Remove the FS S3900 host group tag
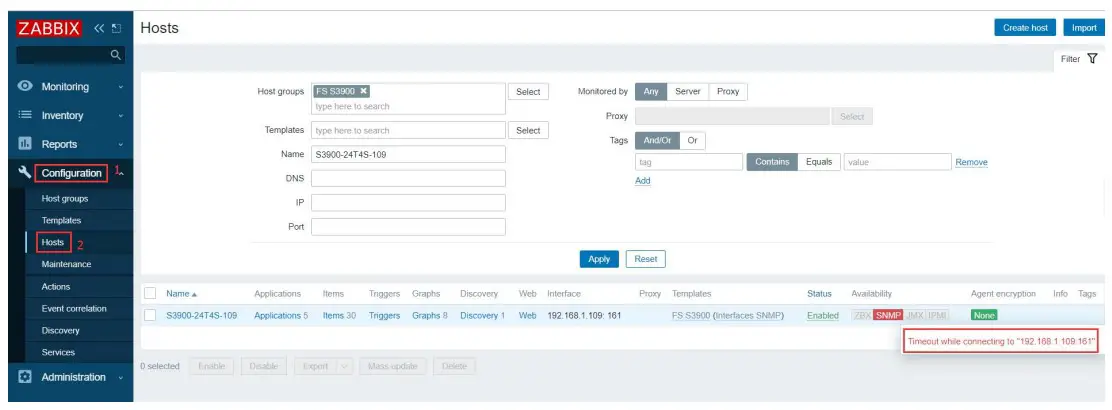Viewport: 1112px width, 410px height. [364, 91]
